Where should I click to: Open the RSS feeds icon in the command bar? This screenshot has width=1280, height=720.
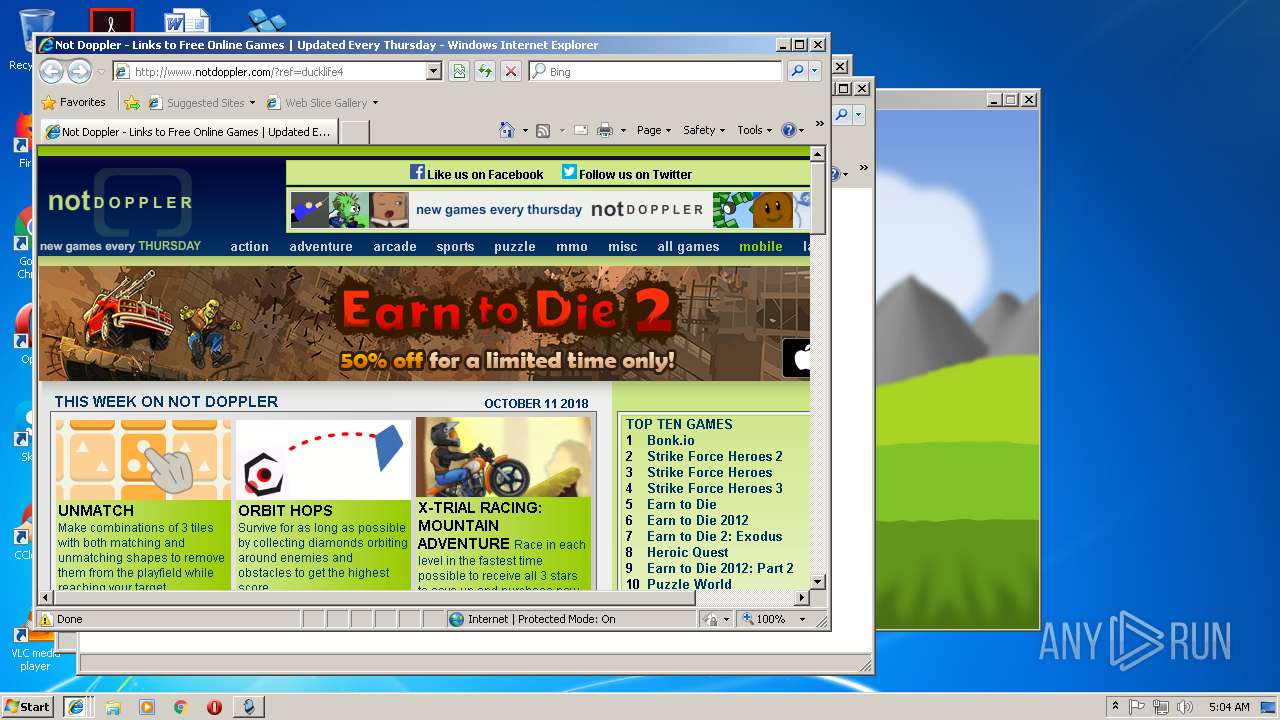click(x=543, y=130)
